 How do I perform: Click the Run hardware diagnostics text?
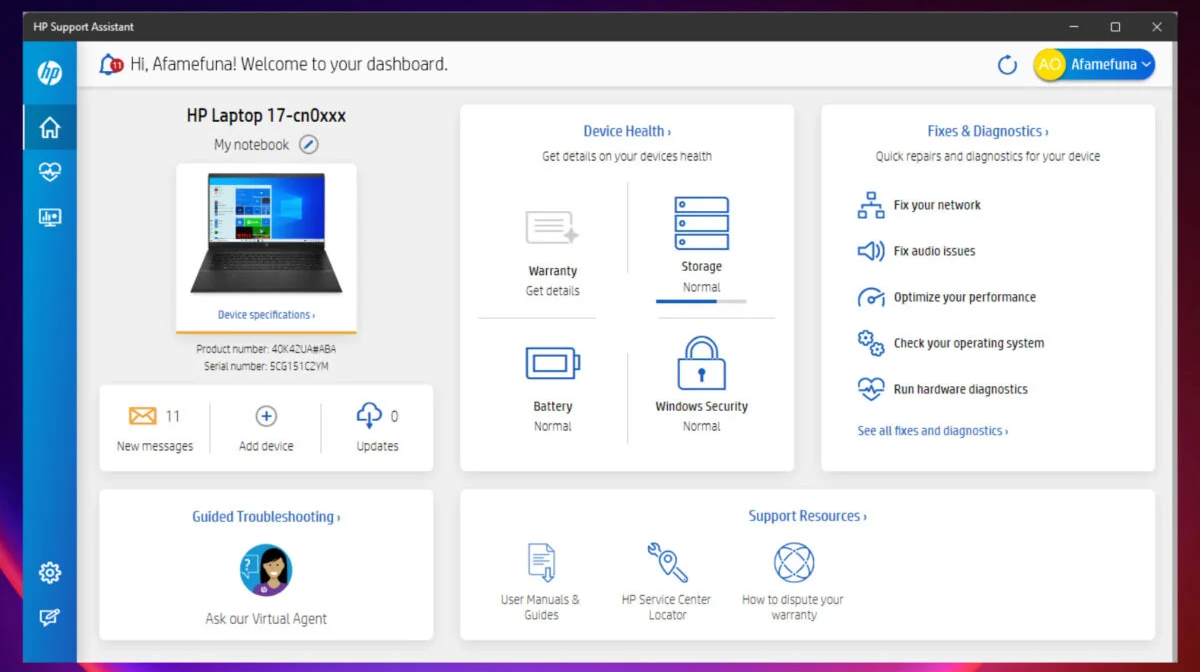(x=961, y=389)
